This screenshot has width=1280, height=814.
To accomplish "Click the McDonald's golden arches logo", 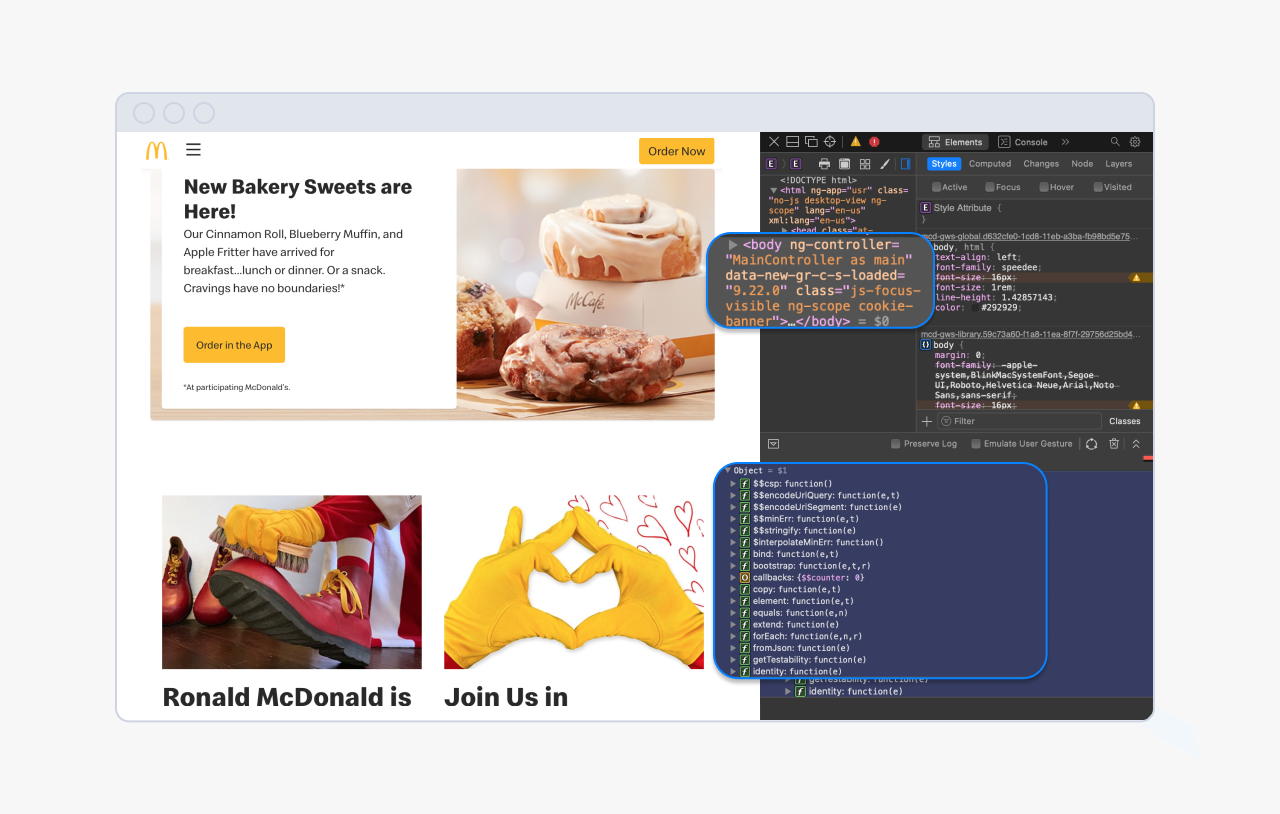I will click(x=157, y=151).
